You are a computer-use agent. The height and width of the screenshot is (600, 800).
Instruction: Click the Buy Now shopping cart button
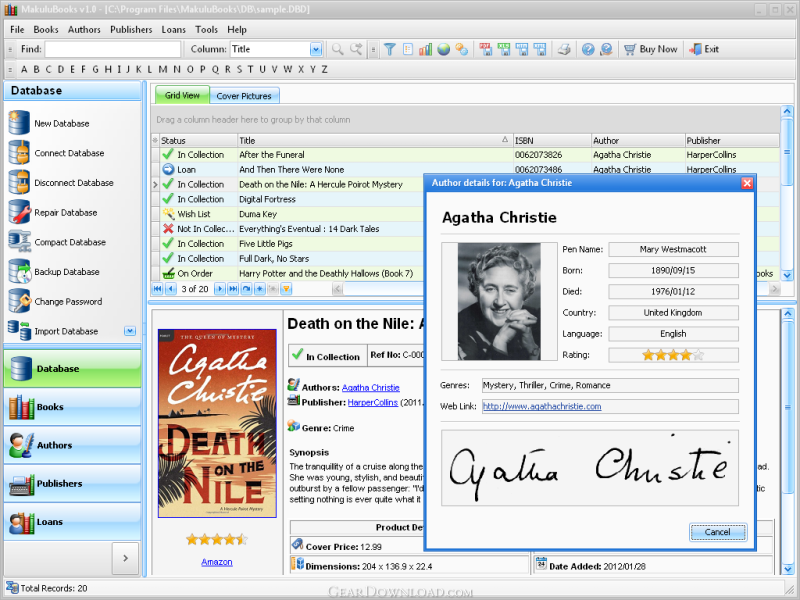651,49
